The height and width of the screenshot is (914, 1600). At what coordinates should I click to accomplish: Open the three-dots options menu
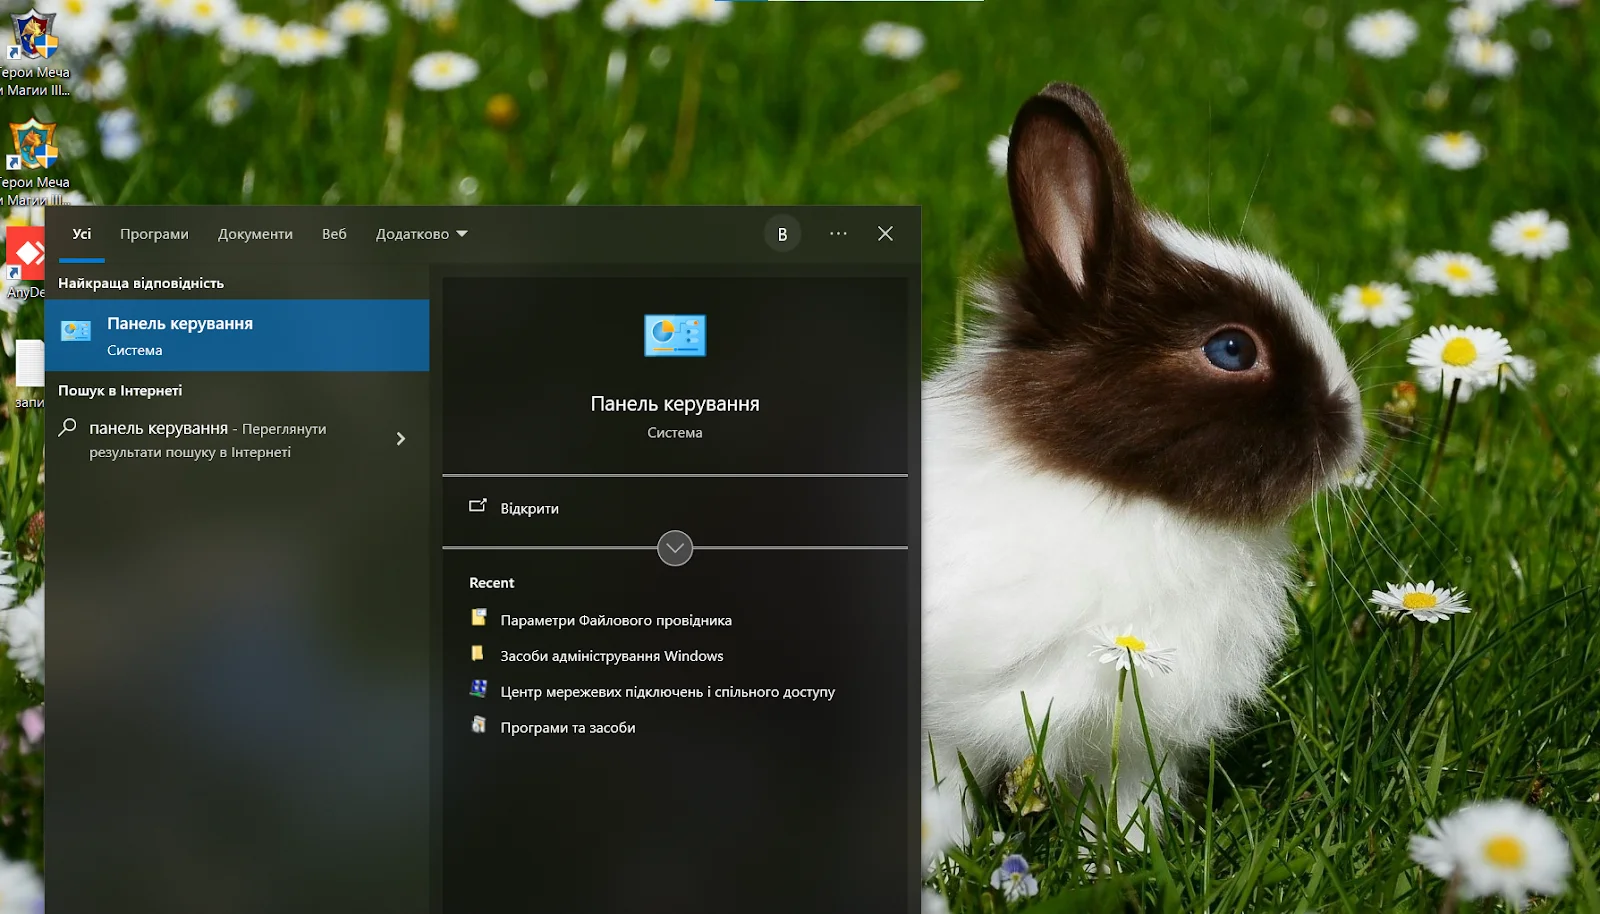pyautogui.click(x=838, y=233)
